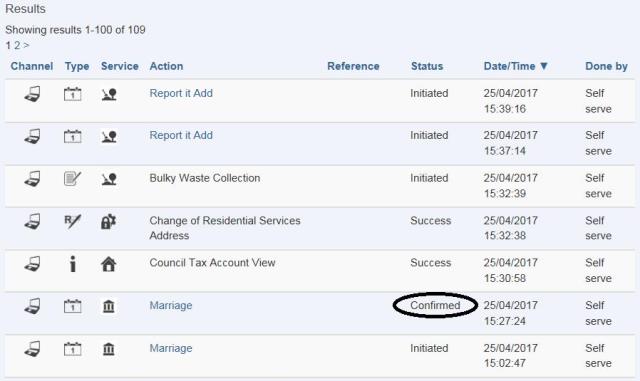Click the Initiated status for Bulky Waste Collection
The height and width of the screenshot is (381, 640).
pos(429,178)
